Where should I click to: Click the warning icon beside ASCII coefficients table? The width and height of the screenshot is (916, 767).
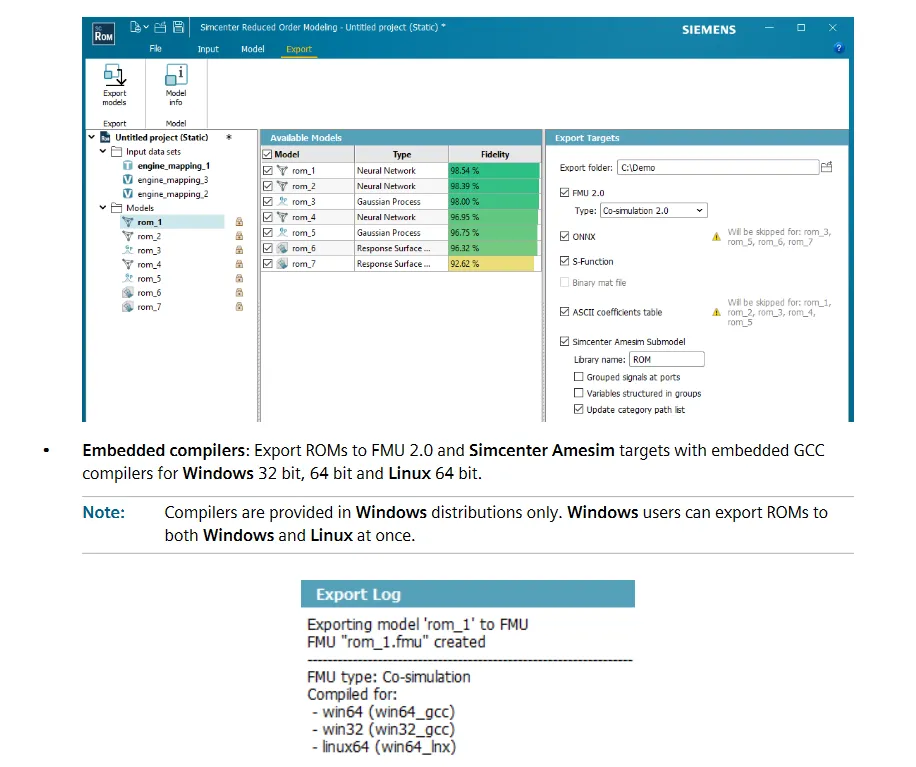pyautogui.click(x=716, y=312)
